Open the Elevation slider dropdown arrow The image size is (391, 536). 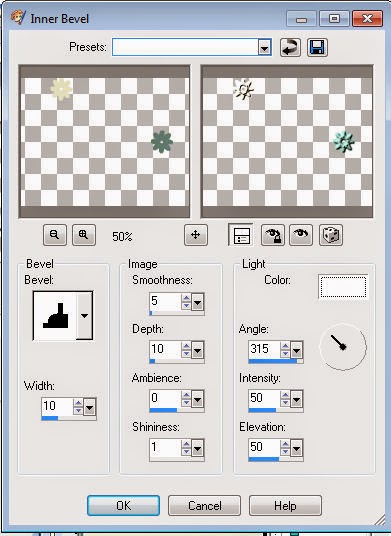(x=296, y=448)
